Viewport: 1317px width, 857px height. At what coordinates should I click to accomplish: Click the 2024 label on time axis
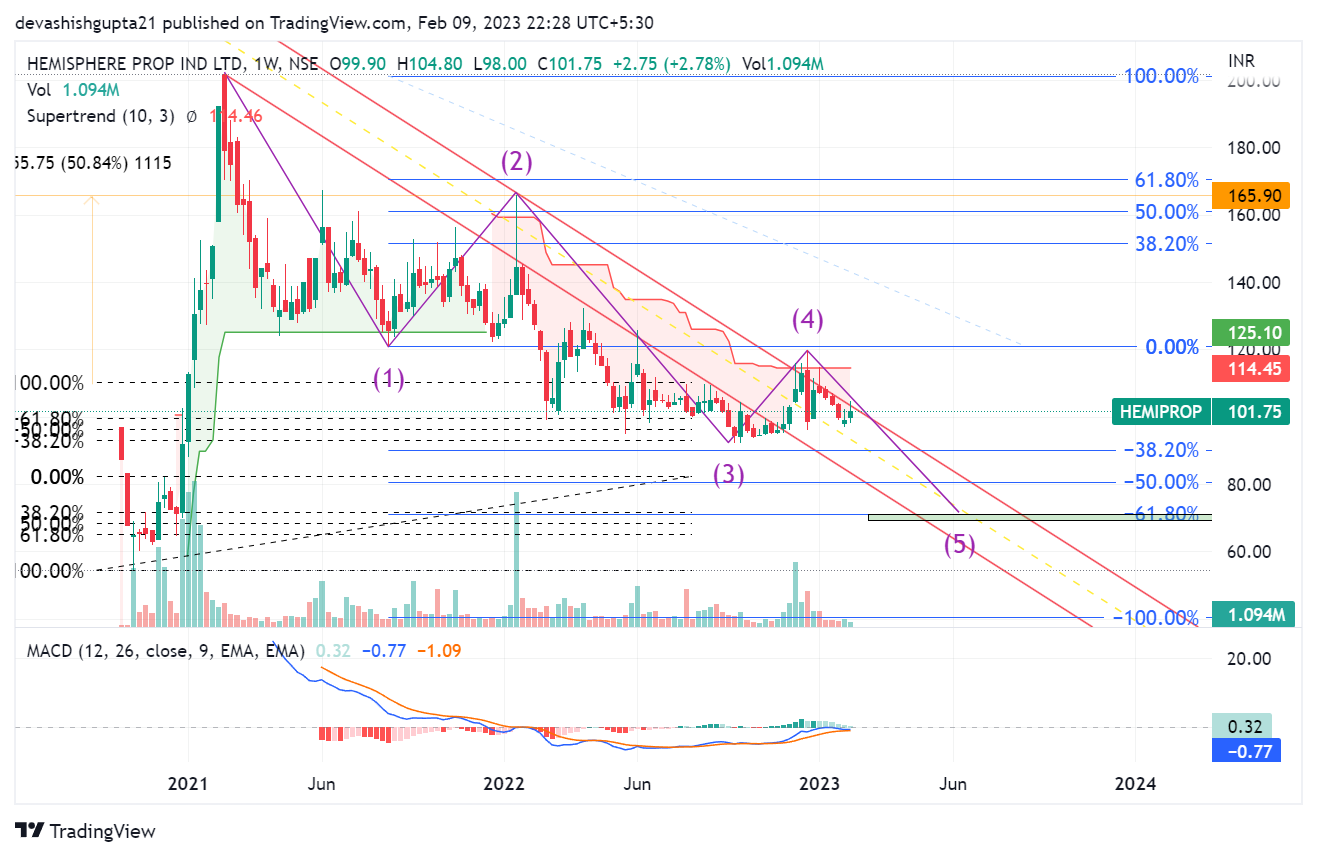(x=1135, y=784)
